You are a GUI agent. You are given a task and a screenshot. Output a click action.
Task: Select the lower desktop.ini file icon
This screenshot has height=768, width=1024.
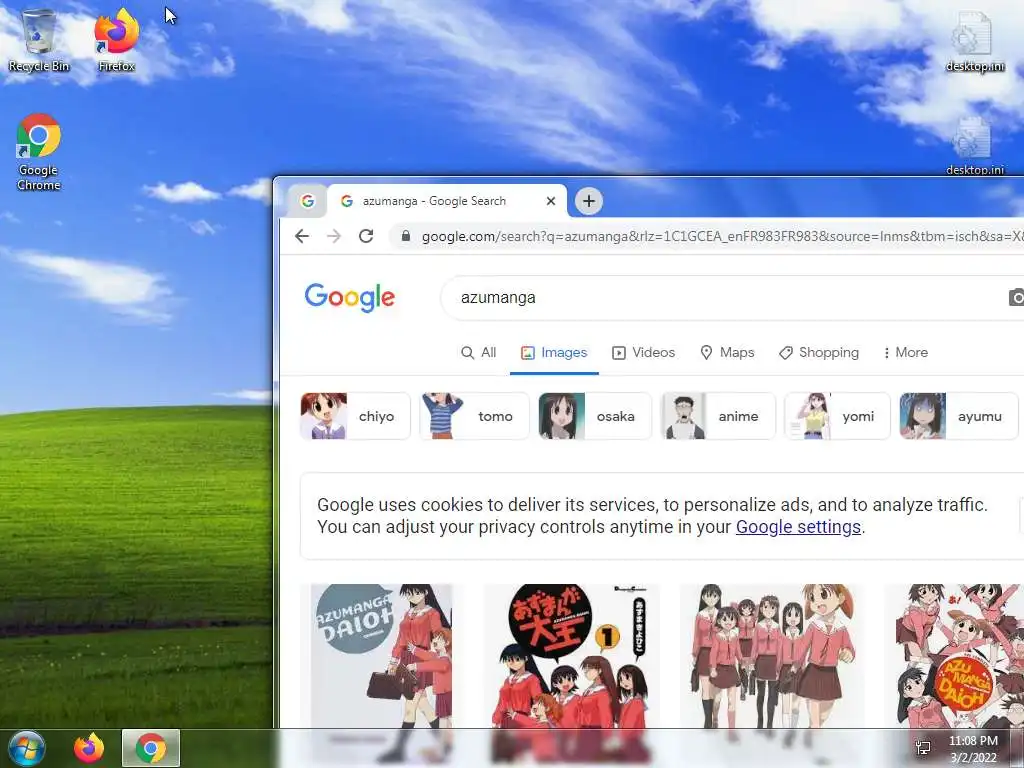[x=974, y=146]
